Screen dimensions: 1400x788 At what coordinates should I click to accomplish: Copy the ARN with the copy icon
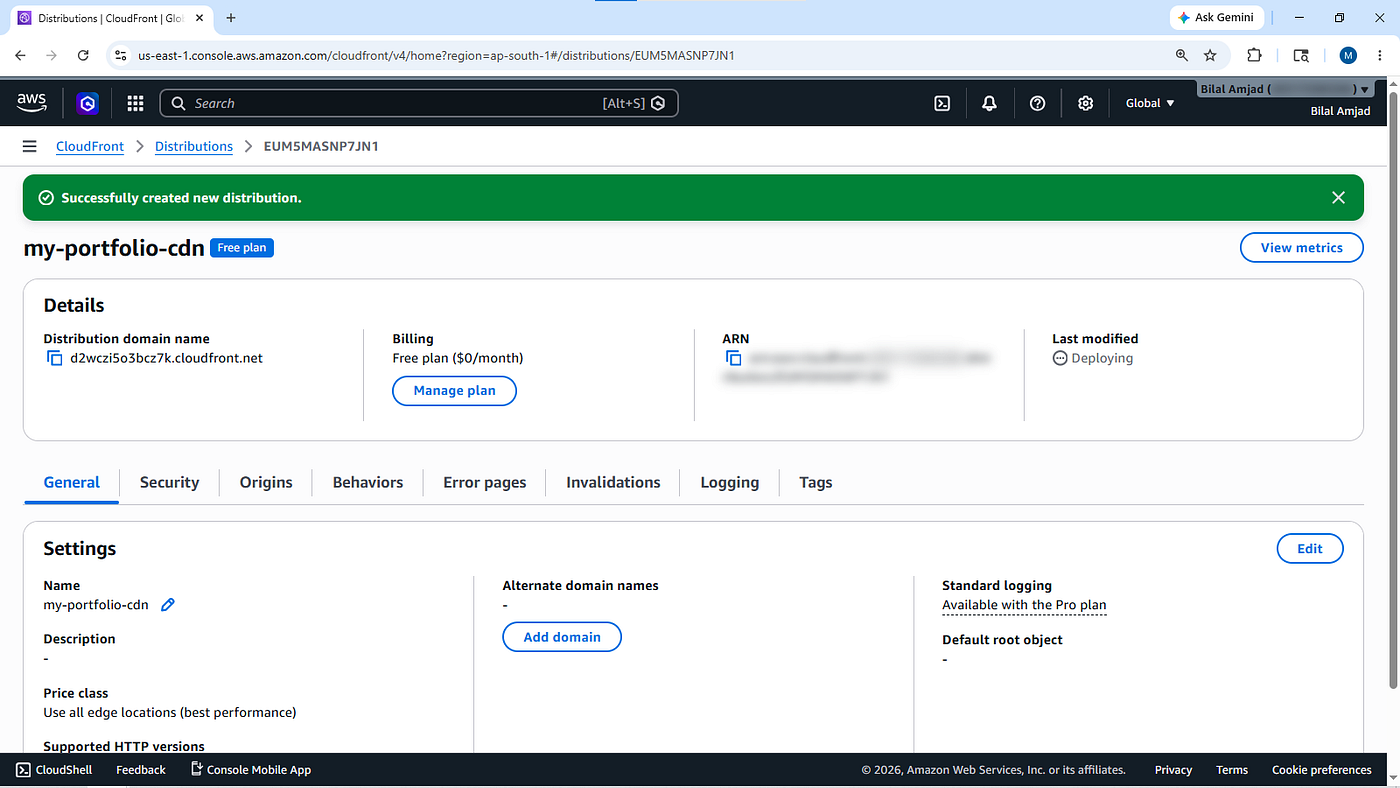click(733, 358)
